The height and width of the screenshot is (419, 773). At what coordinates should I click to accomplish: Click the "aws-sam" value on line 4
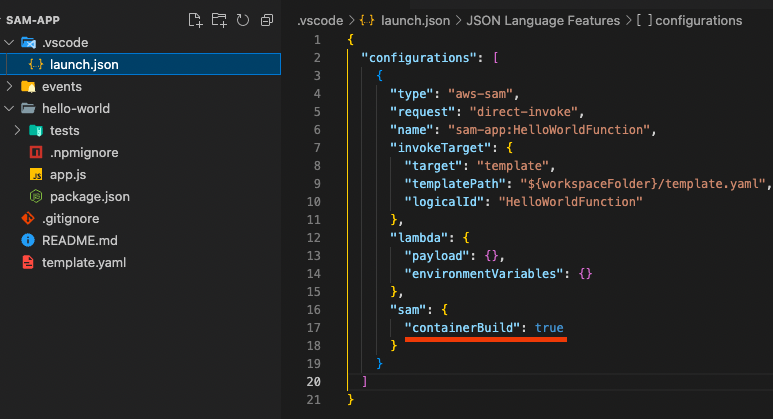480,94
